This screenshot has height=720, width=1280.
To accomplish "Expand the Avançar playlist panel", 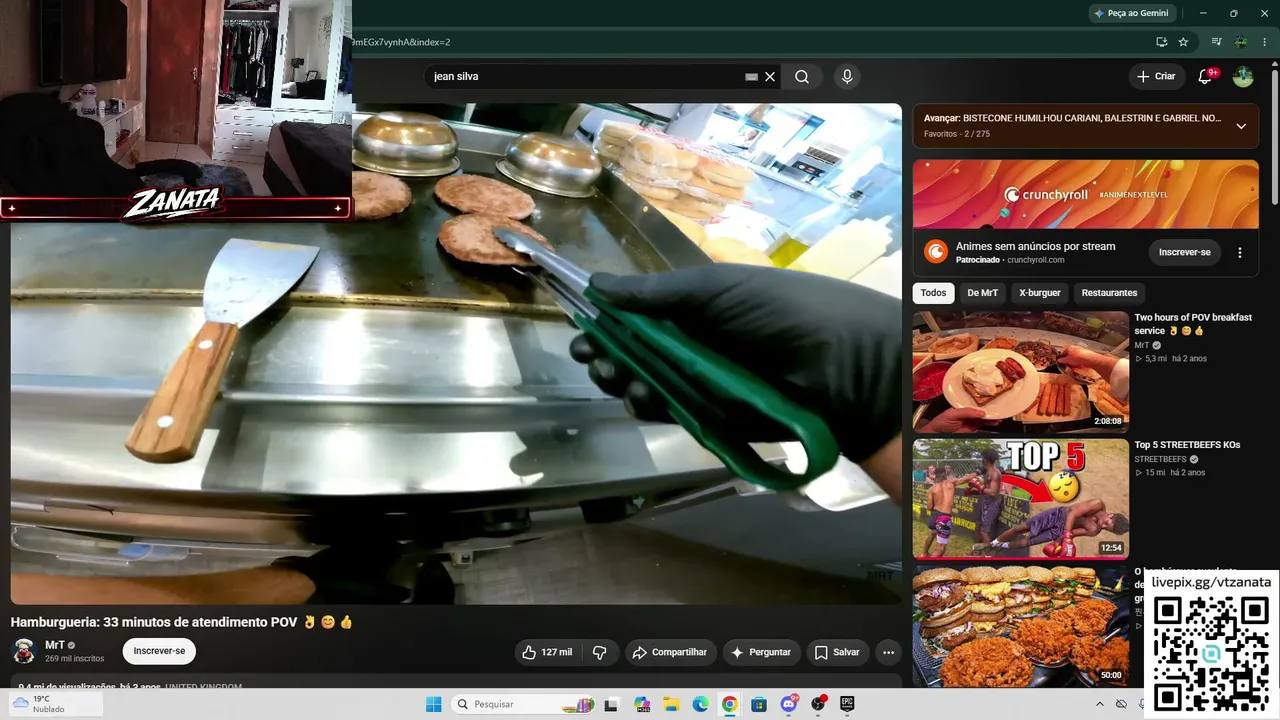I will pos(1241,126).
